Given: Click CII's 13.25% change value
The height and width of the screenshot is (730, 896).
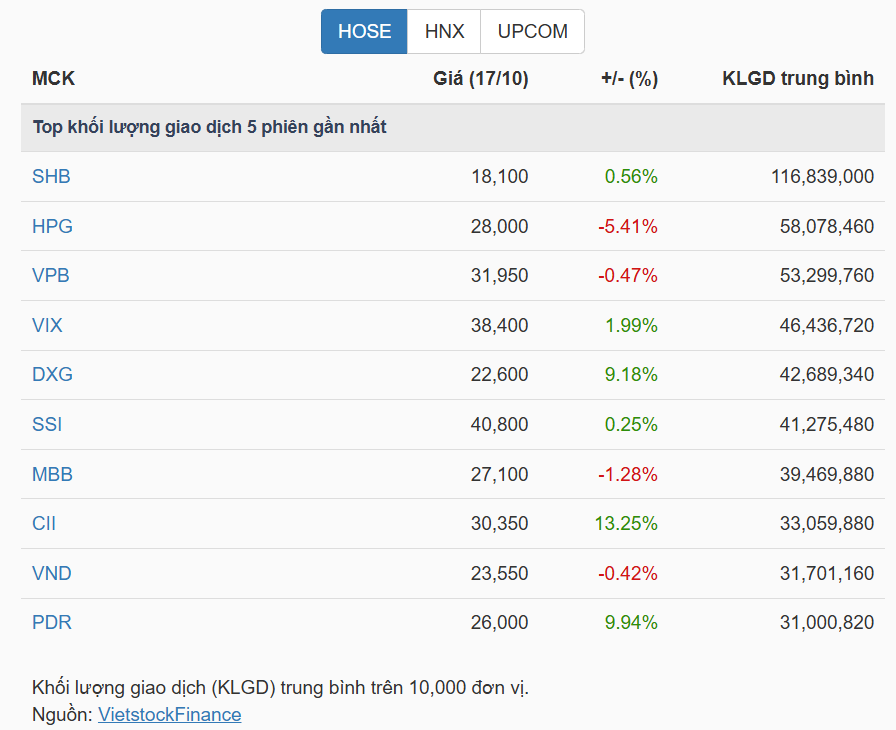Looking at the screenshot, I should point(630,524).
